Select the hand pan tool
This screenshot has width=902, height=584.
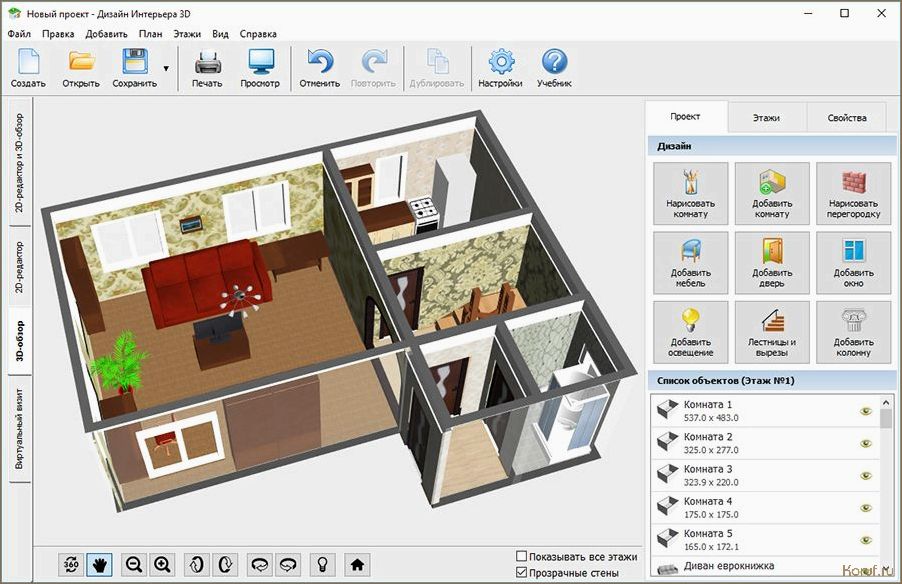[100, 564]
